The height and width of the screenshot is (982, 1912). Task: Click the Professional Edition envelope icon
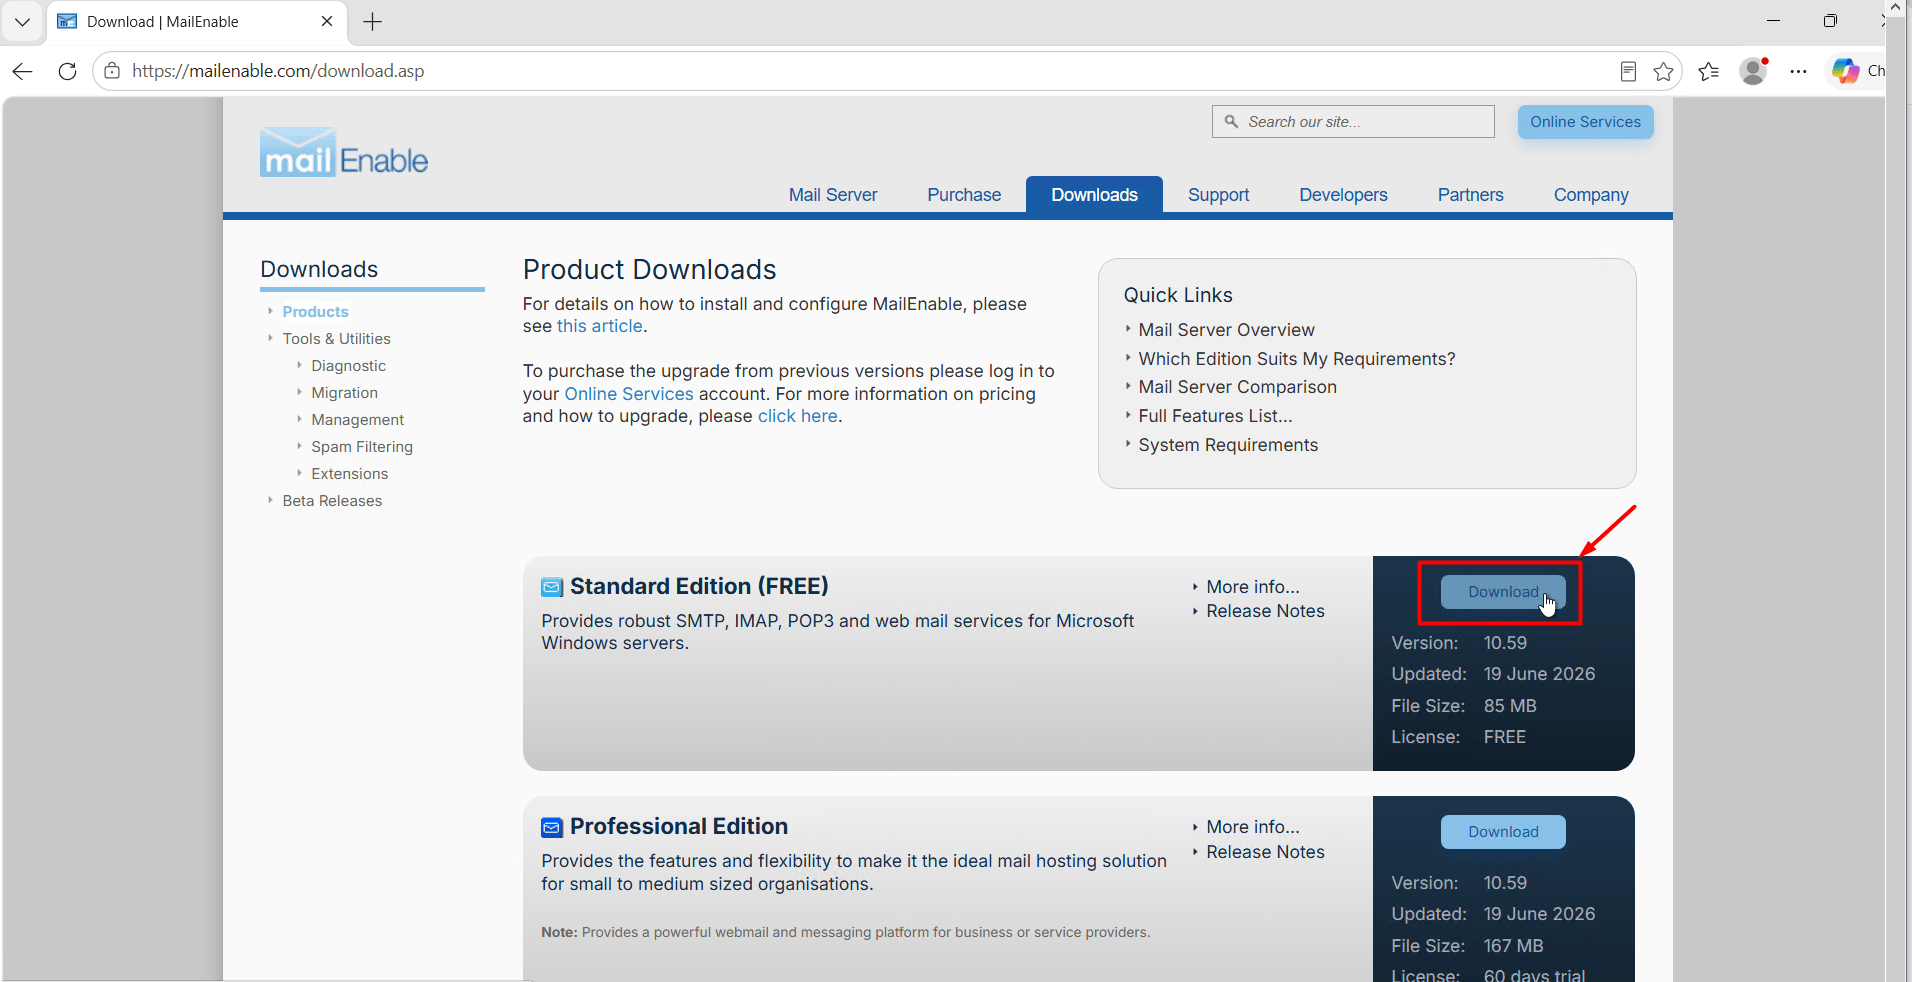(x=552, y=827)
